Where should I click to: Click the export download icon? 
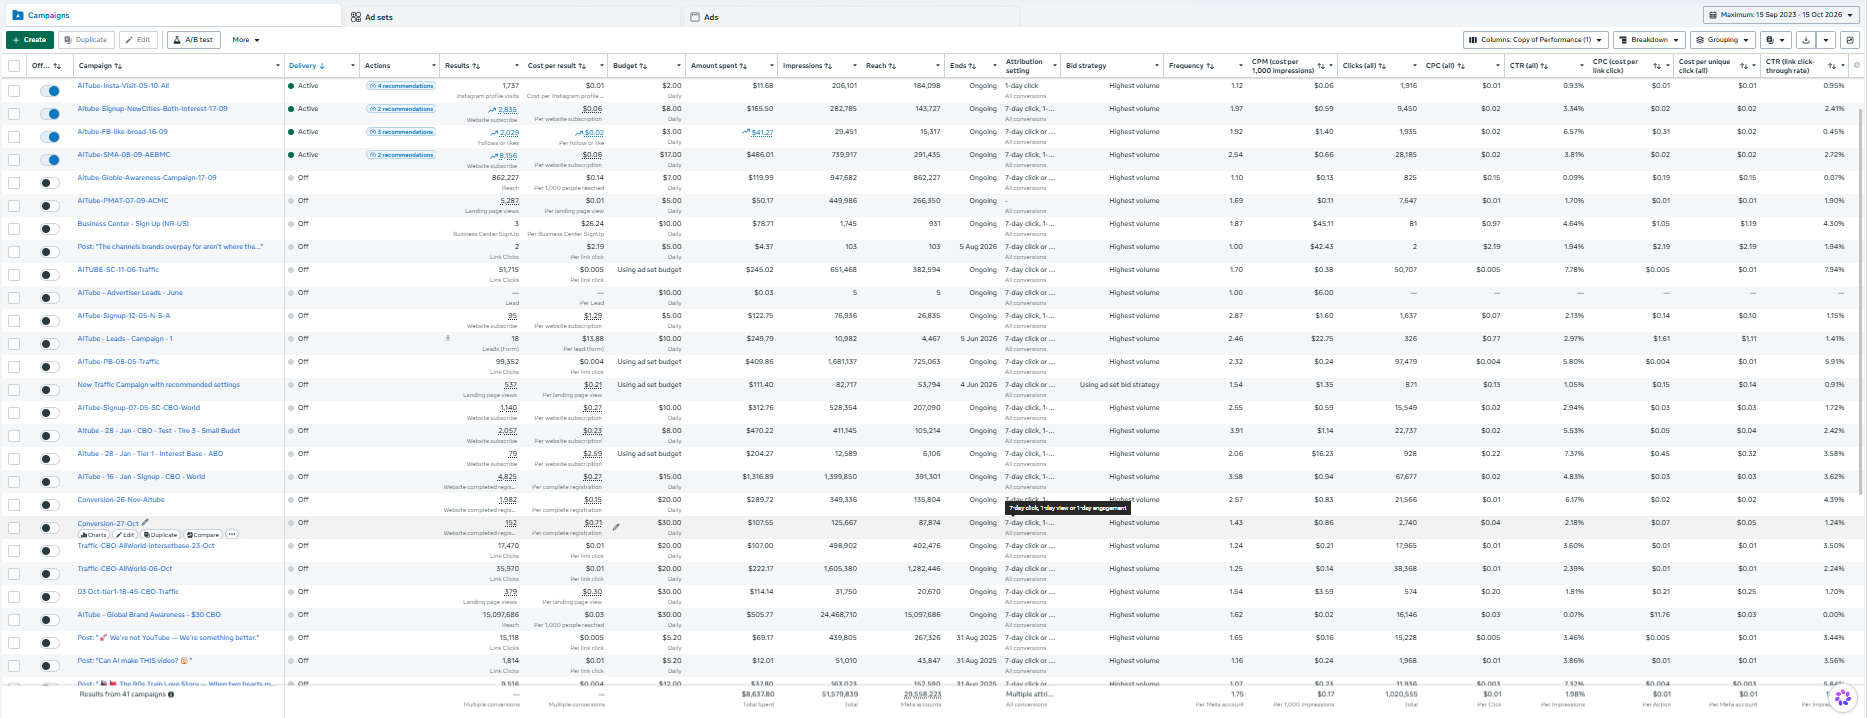tap(1806, 40)
